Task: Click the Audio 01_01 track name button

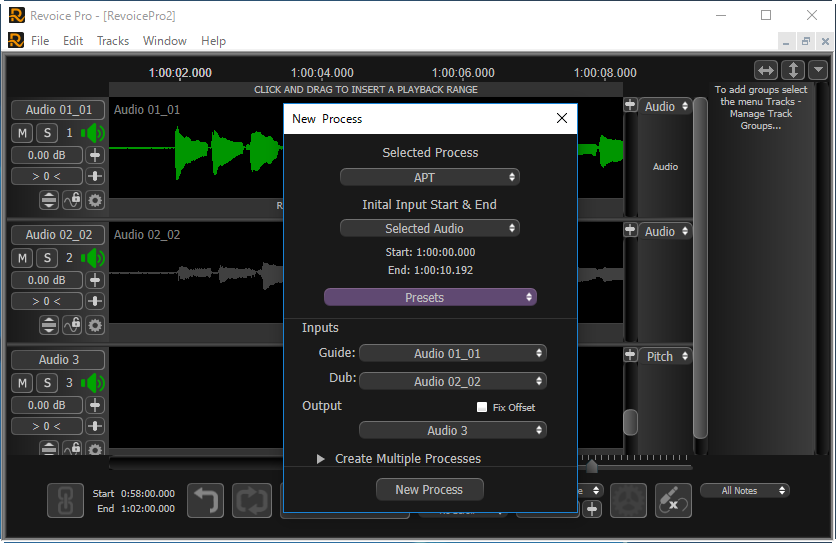Action: (x=58, y=109)
